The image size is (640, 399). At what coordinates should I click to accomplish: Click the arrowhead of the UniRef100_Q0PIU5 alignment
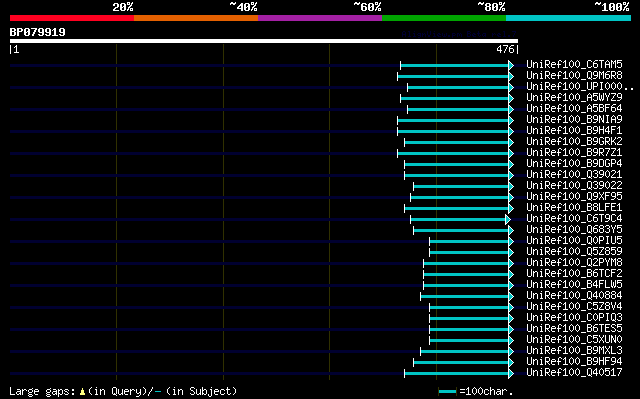click(511, 242)
